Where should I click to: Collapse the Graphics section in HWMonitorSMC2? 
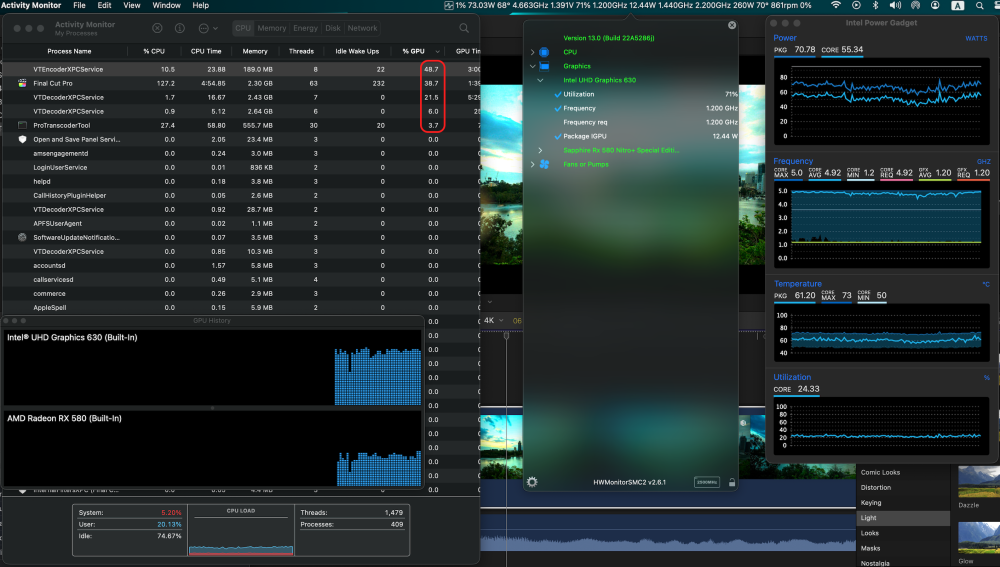pyautogui.click(x=533, y=66)
